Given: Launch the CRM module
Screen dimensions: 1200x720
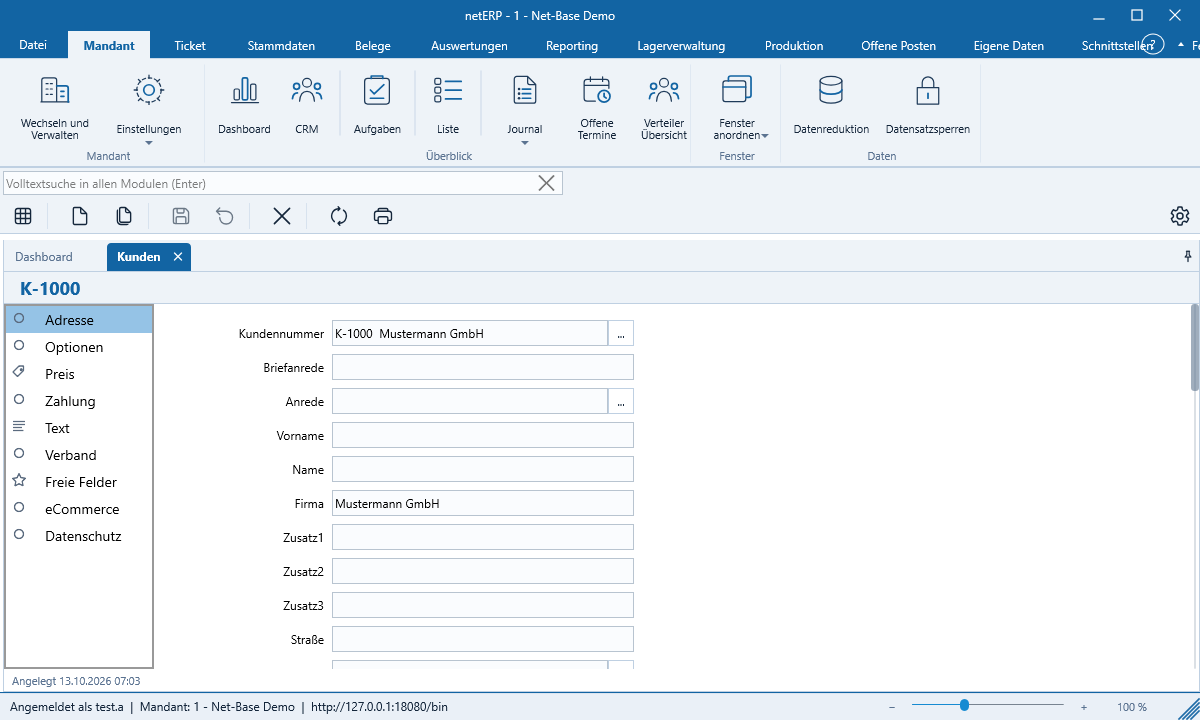Looking at the screenshot, I should click(307, 106).
